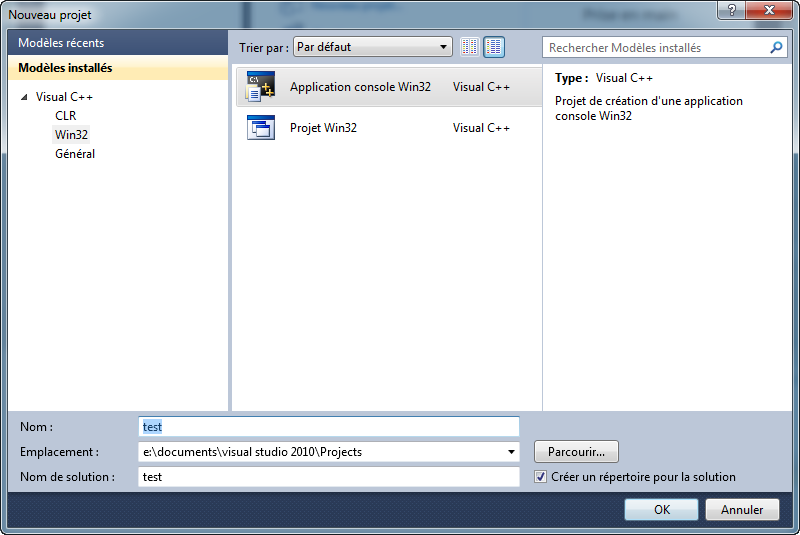Select the Win32 category
Viewport: 800px width, 535px height.
point(71,135)
